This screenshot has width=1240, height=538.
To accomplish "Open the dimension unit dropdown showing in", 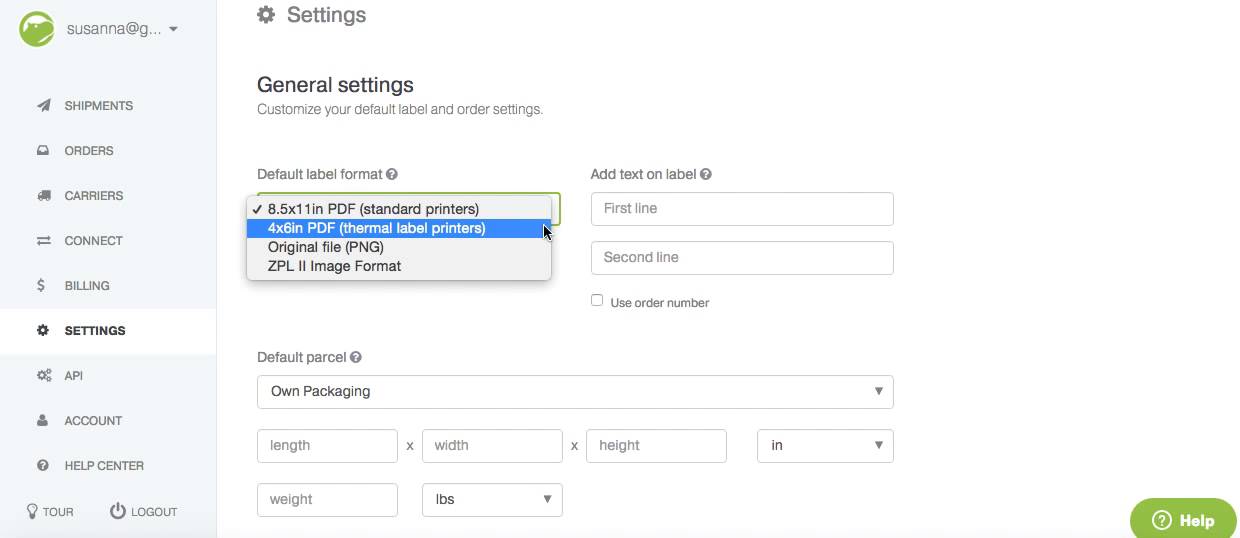I will (825, 445).
